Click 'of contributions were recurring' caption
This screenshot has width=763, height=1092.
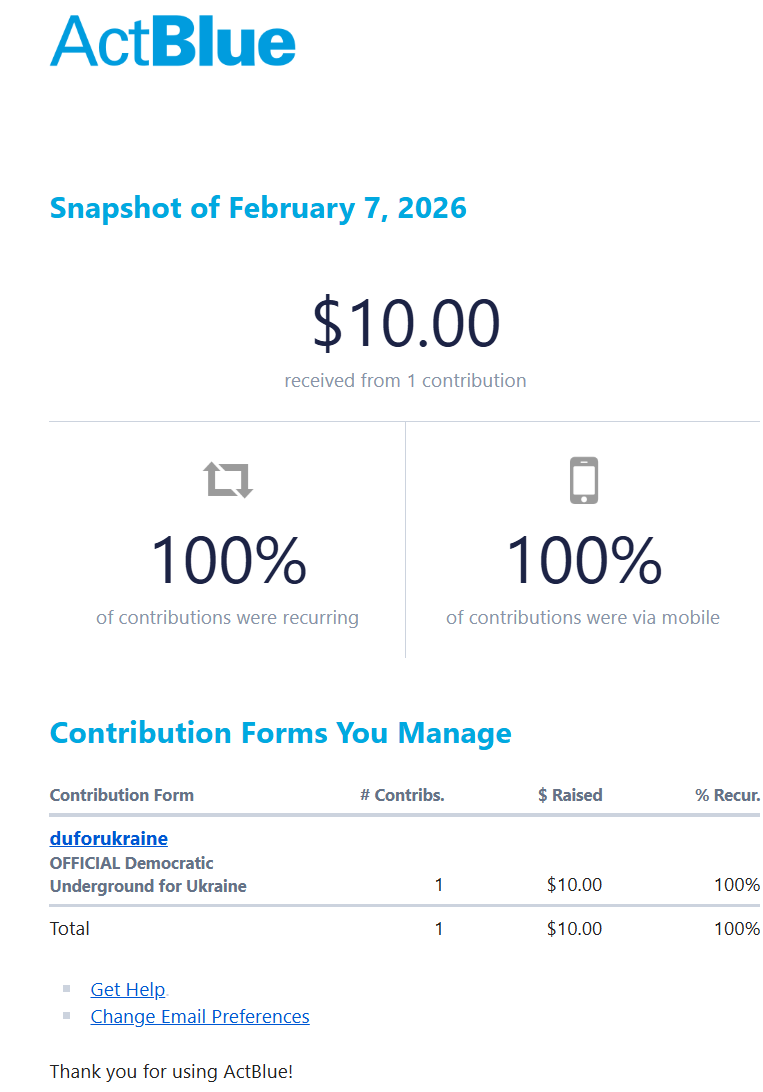point(227,617)
